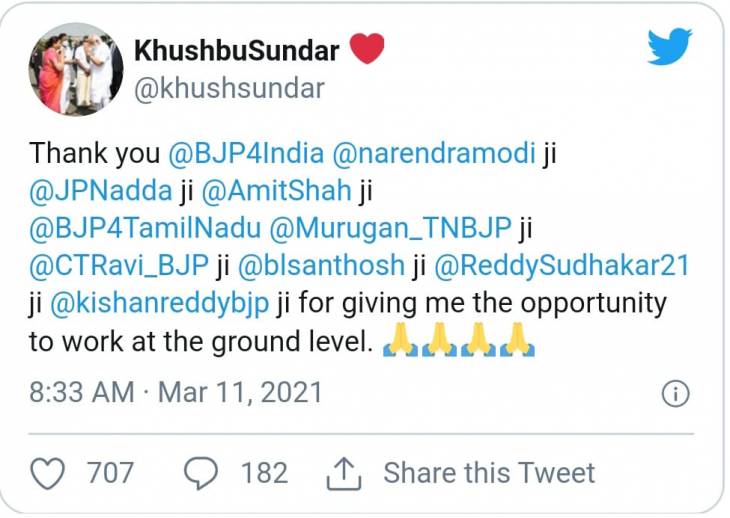The height and width of the screenshot is (518, 730).
Task: Open replies via speech bubble icon
Action: coord(202,472)
